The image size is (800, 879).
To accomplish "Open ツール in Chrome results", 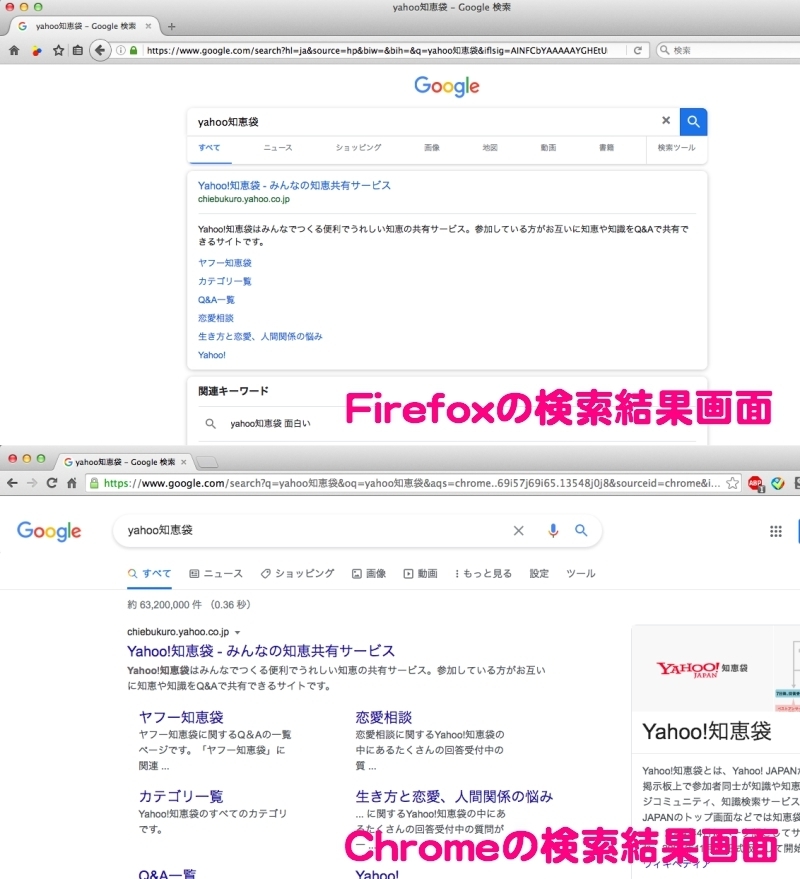I will [x=581, y=573].
